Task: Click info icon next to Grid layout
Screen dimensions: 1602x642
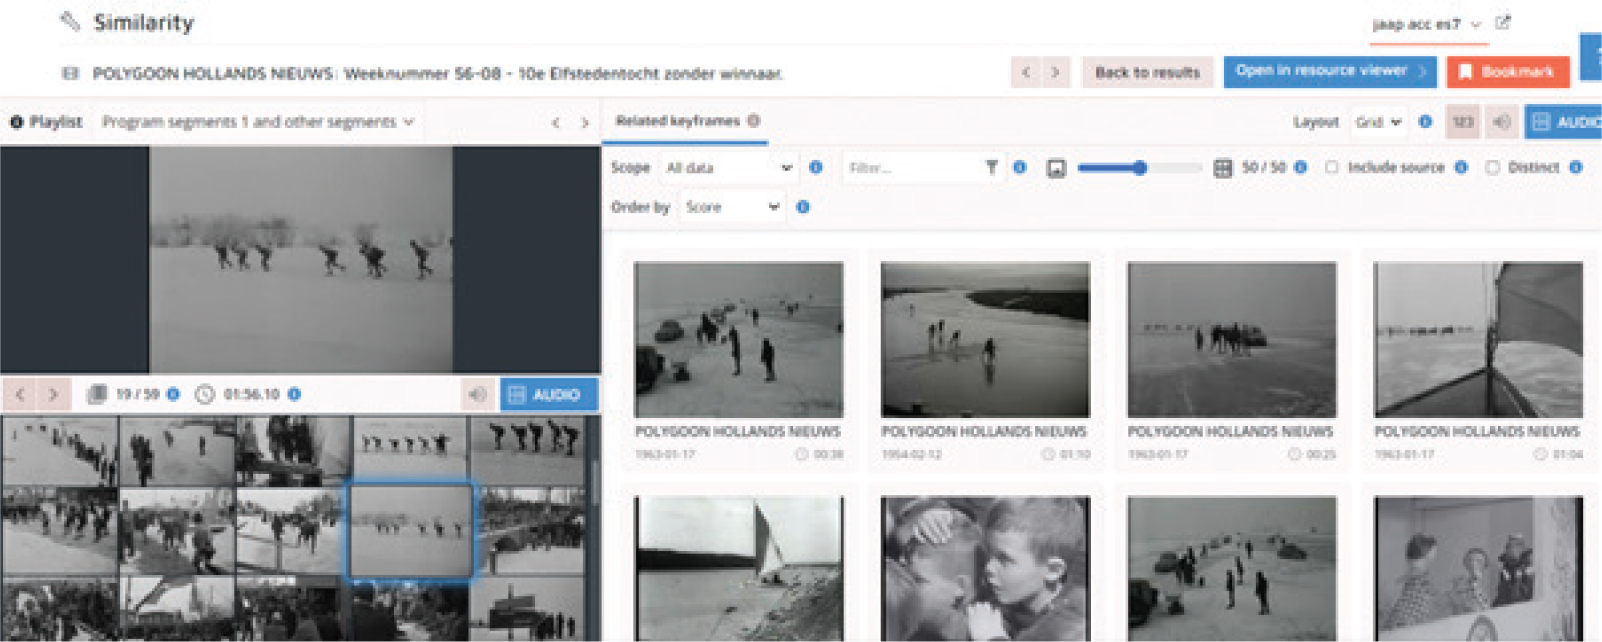Action: pyautogui.click(x=1425, y=122)
